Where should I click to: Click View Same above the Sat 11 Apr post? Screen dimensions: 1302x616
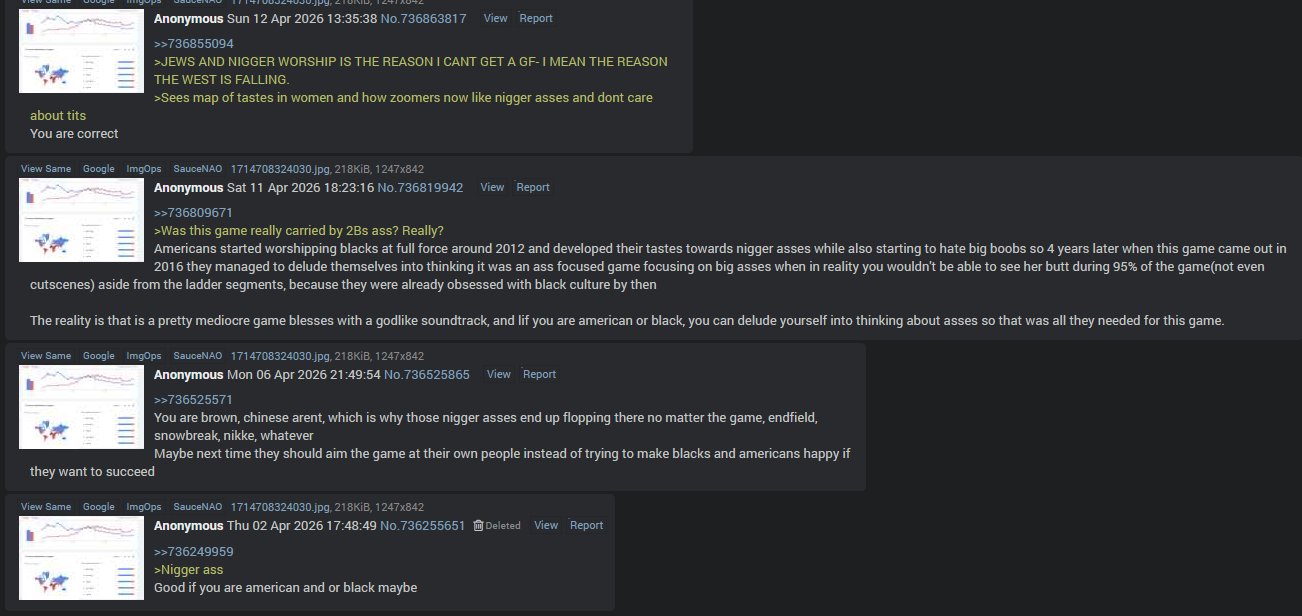46,169
